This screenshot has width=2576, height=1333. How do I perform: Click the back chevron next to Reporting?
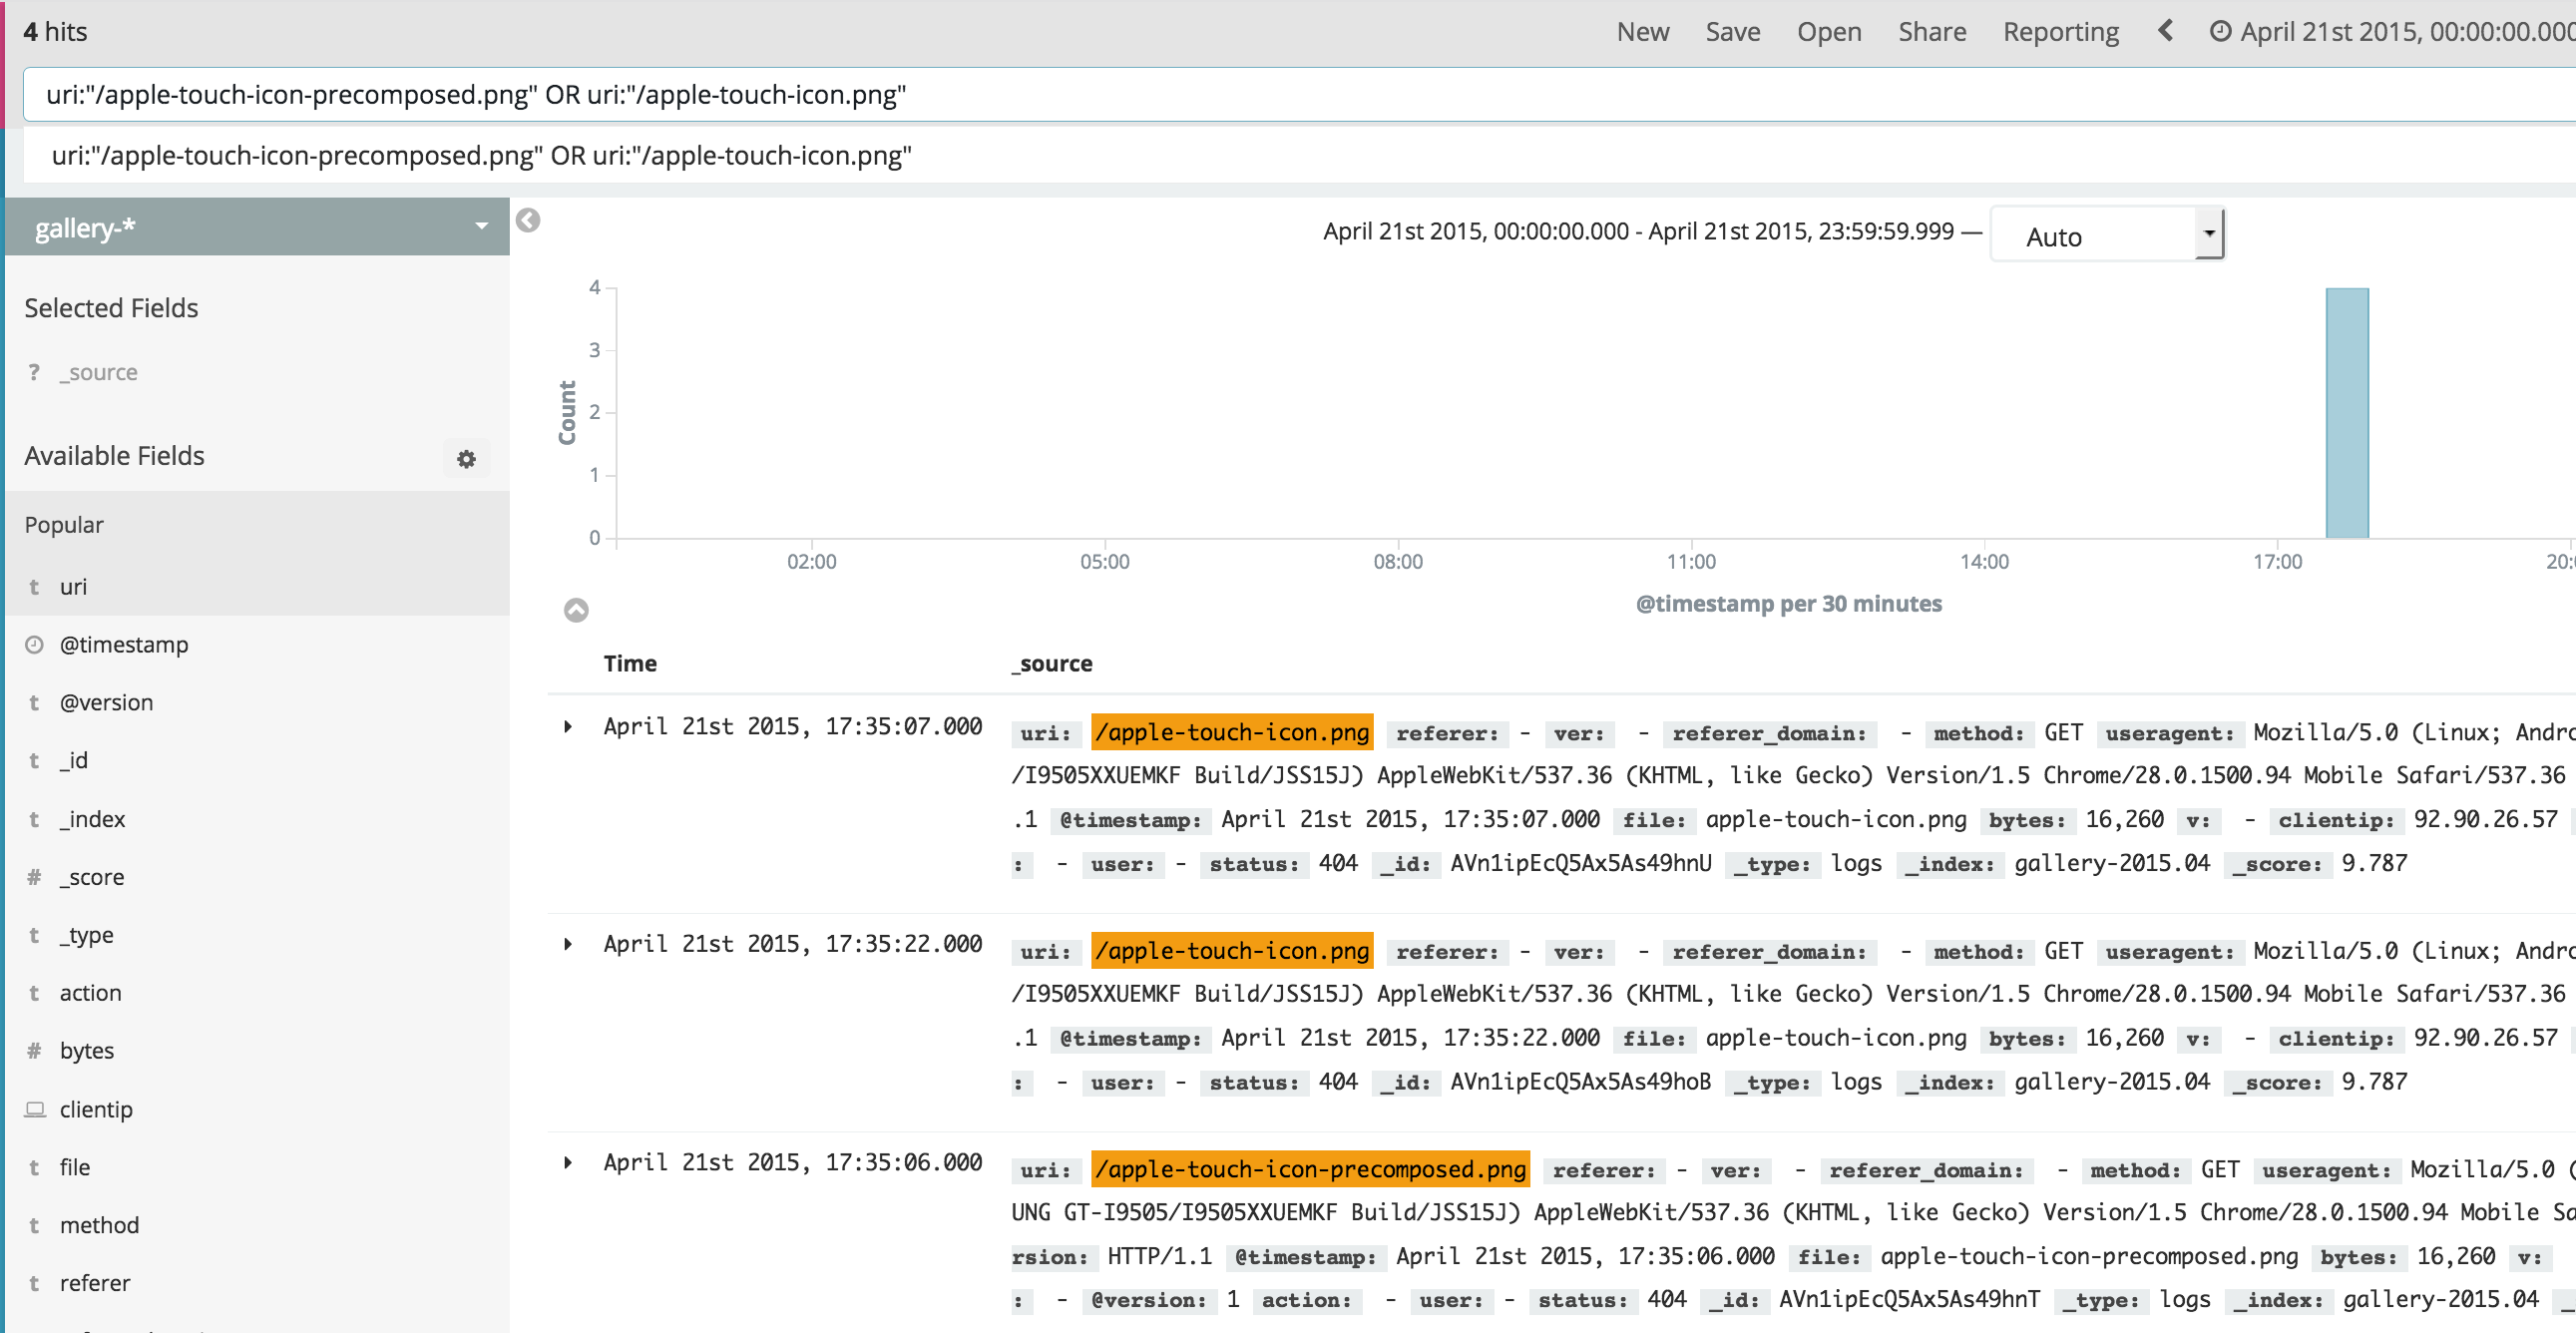point(2166,30)
